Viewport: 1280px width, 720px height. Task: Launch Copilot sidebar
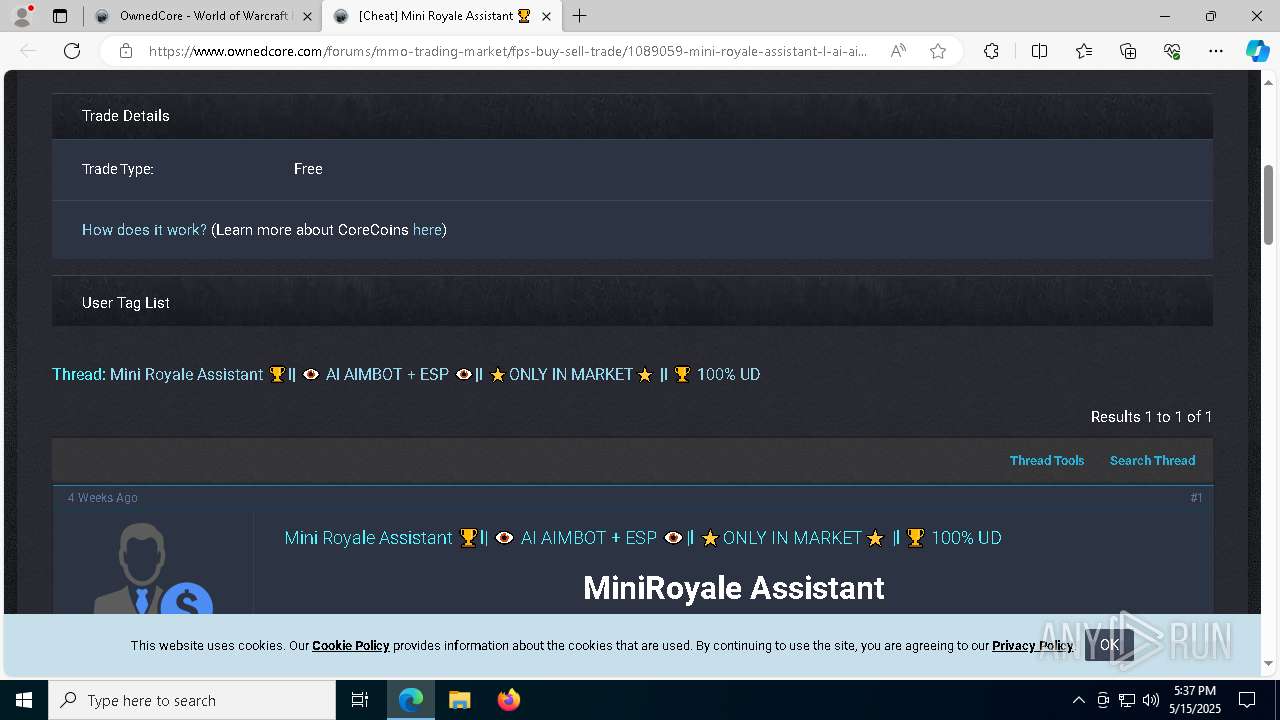point(1257,51)
